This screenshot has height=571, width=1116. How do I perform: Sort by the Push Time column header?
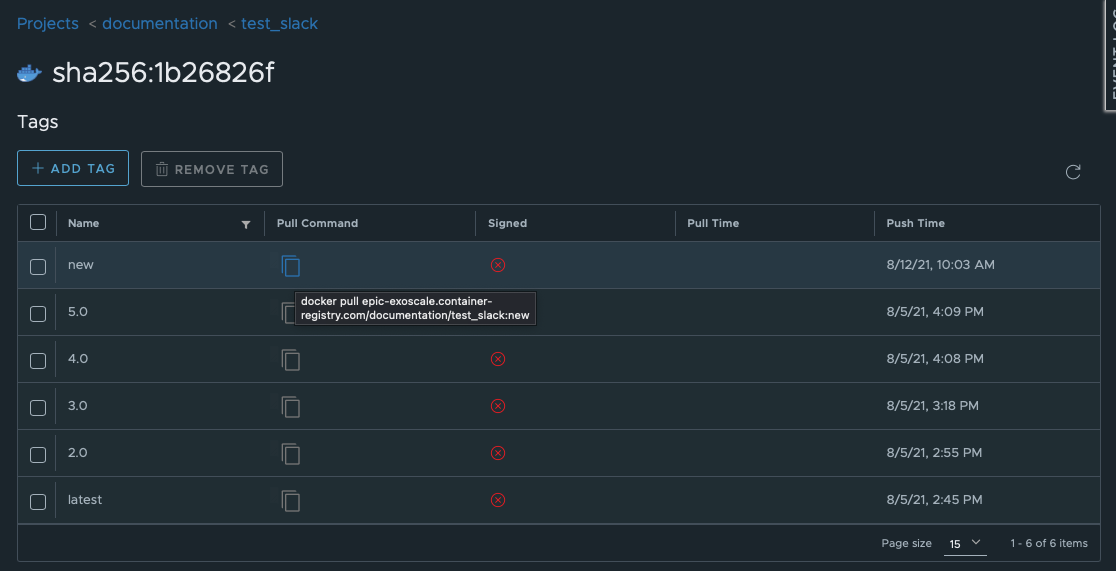coord(915,223)
